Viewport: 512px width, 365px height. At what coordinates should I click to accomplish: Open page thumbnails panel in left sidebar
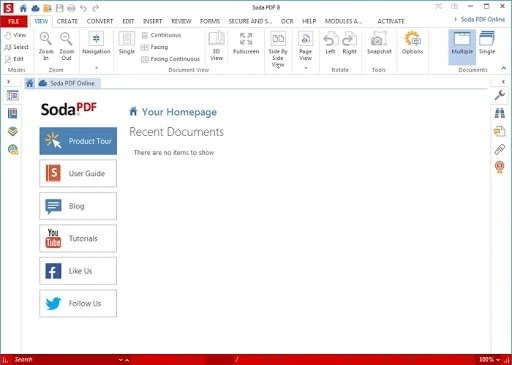13,96
